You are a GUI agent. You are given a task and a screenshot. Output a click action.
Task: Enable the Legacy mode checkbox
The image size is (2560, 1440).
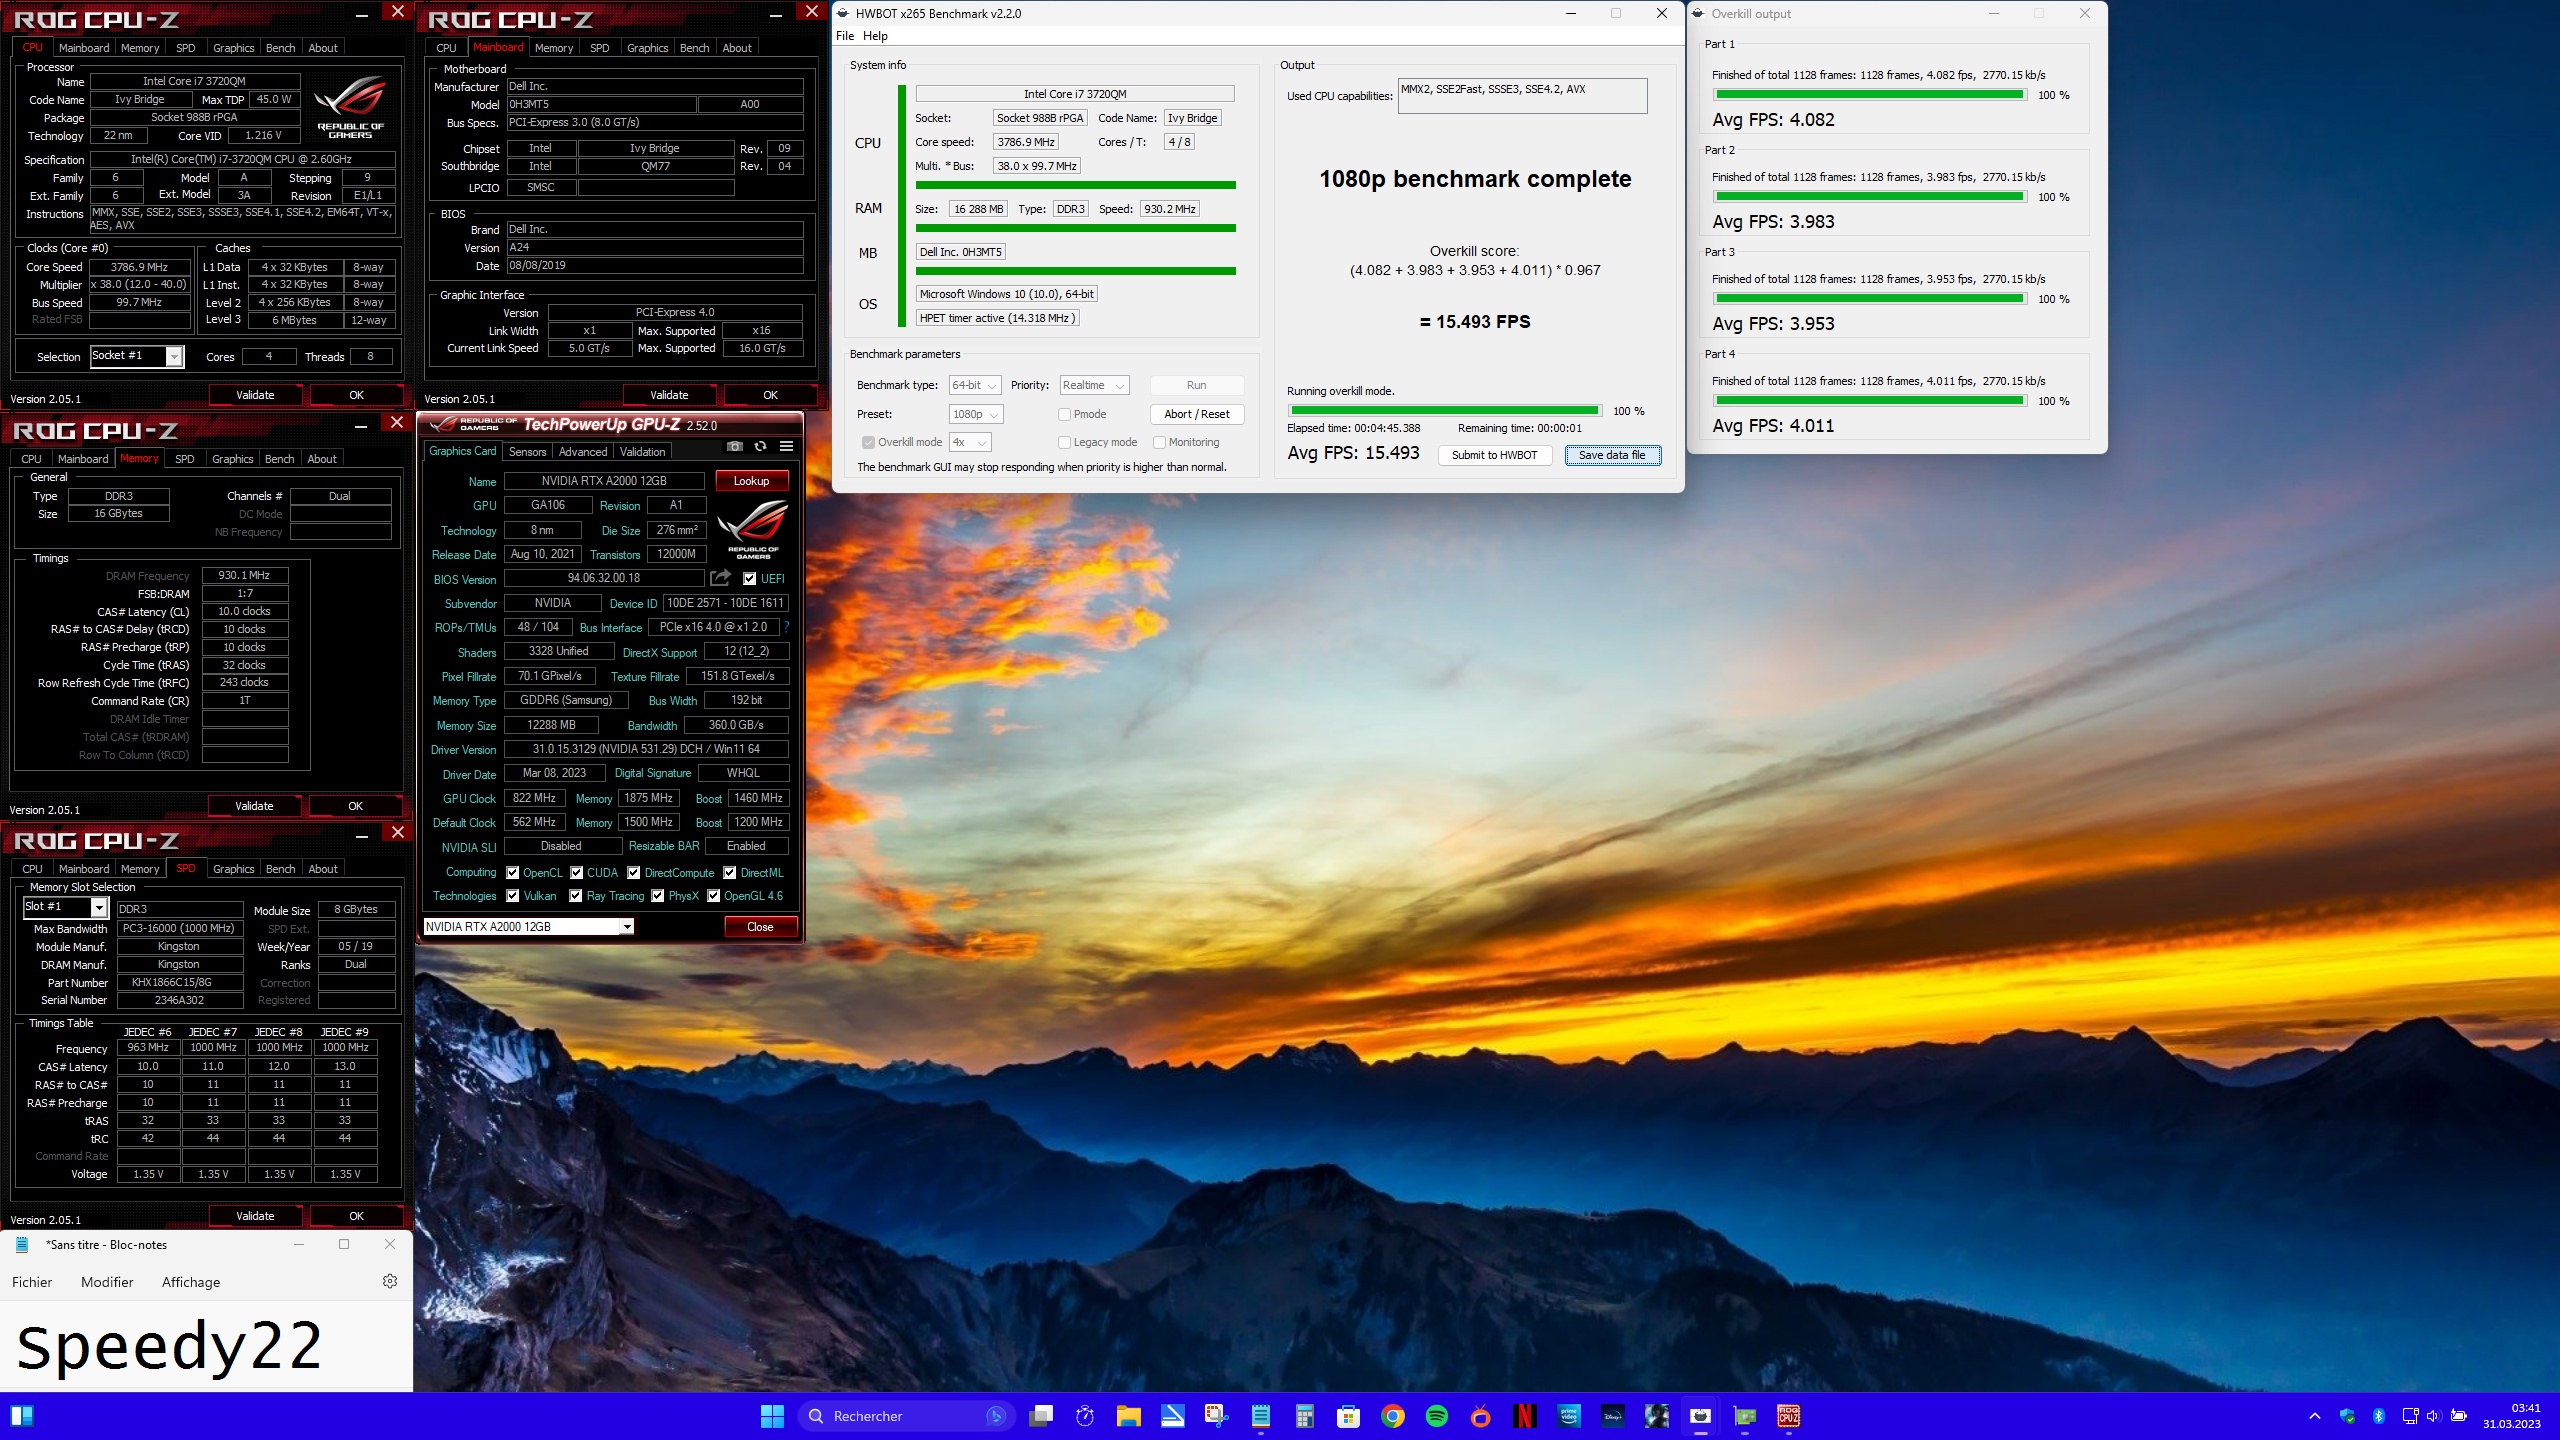click(1065, 442)
